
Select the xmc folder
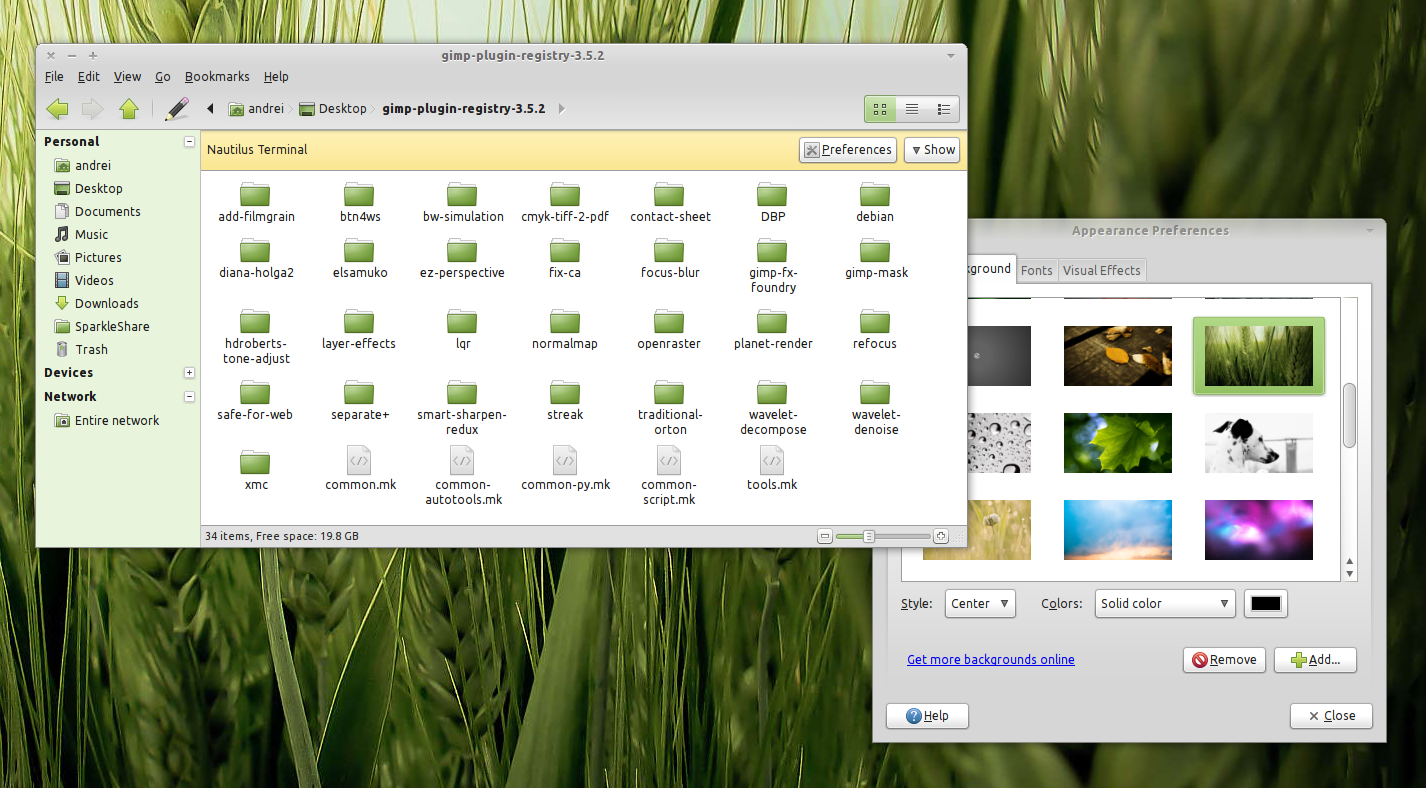coord(256,471)
